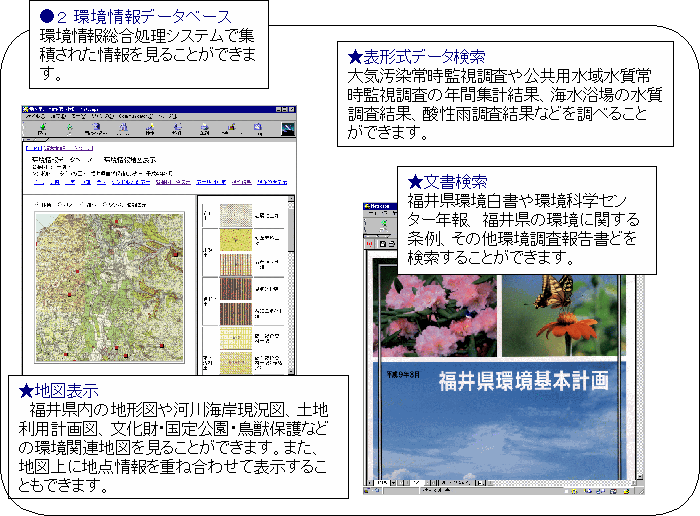The height and width of the screenshot is (516, 700).
Task: Select the yellow grid-pattern legend thumbnail
Action: click(236, 338)
